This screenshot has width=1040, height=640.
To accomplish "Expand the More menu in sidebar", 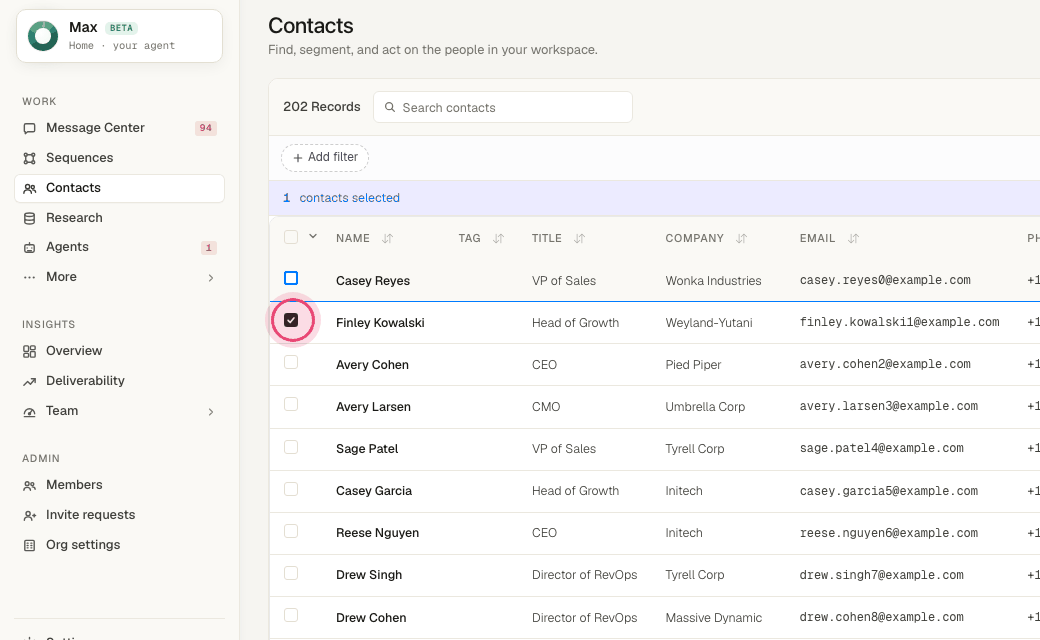I will tap(119, 277).
